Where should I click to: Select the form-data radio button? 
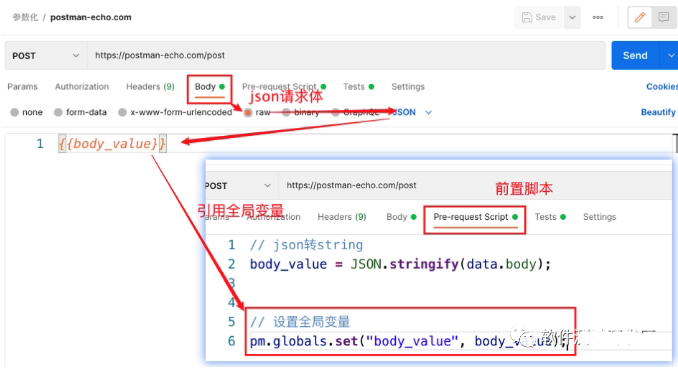tap(58, 112)
